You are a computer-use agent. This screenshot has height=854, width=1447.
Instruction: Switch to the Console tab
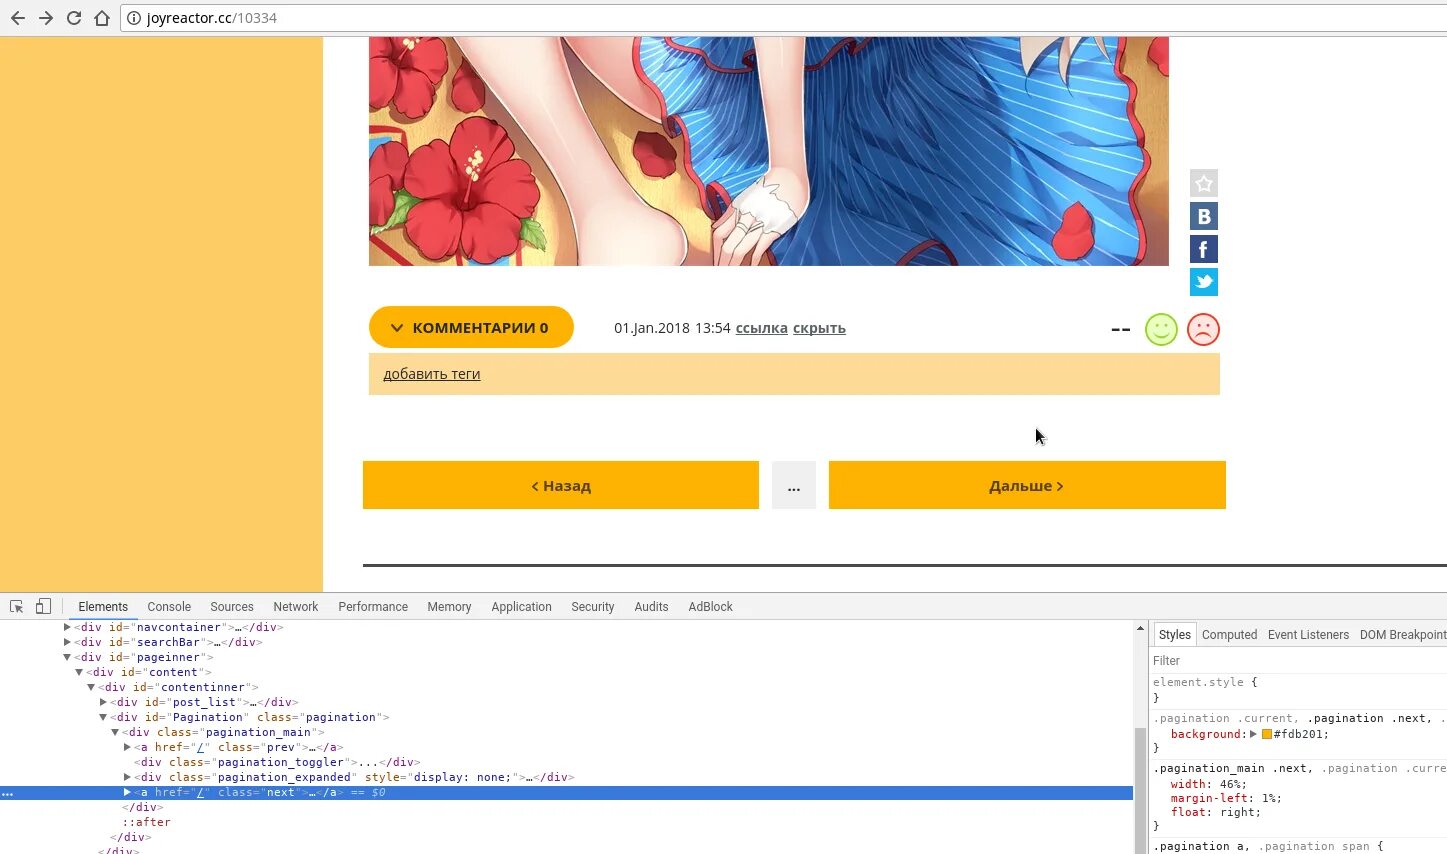169,606
